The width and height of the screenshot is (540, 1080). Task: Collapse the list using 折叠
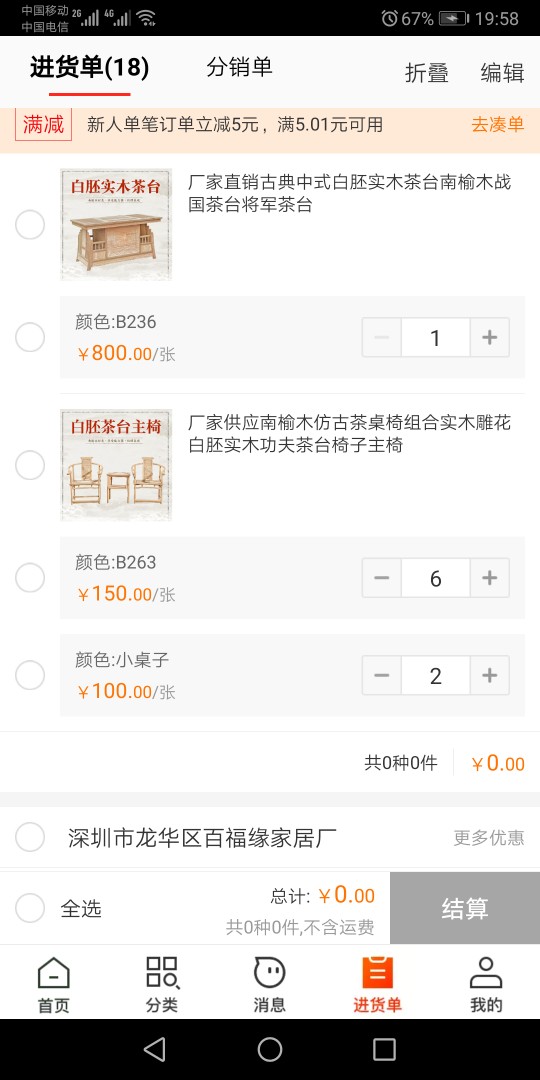[x=427, y=72]
